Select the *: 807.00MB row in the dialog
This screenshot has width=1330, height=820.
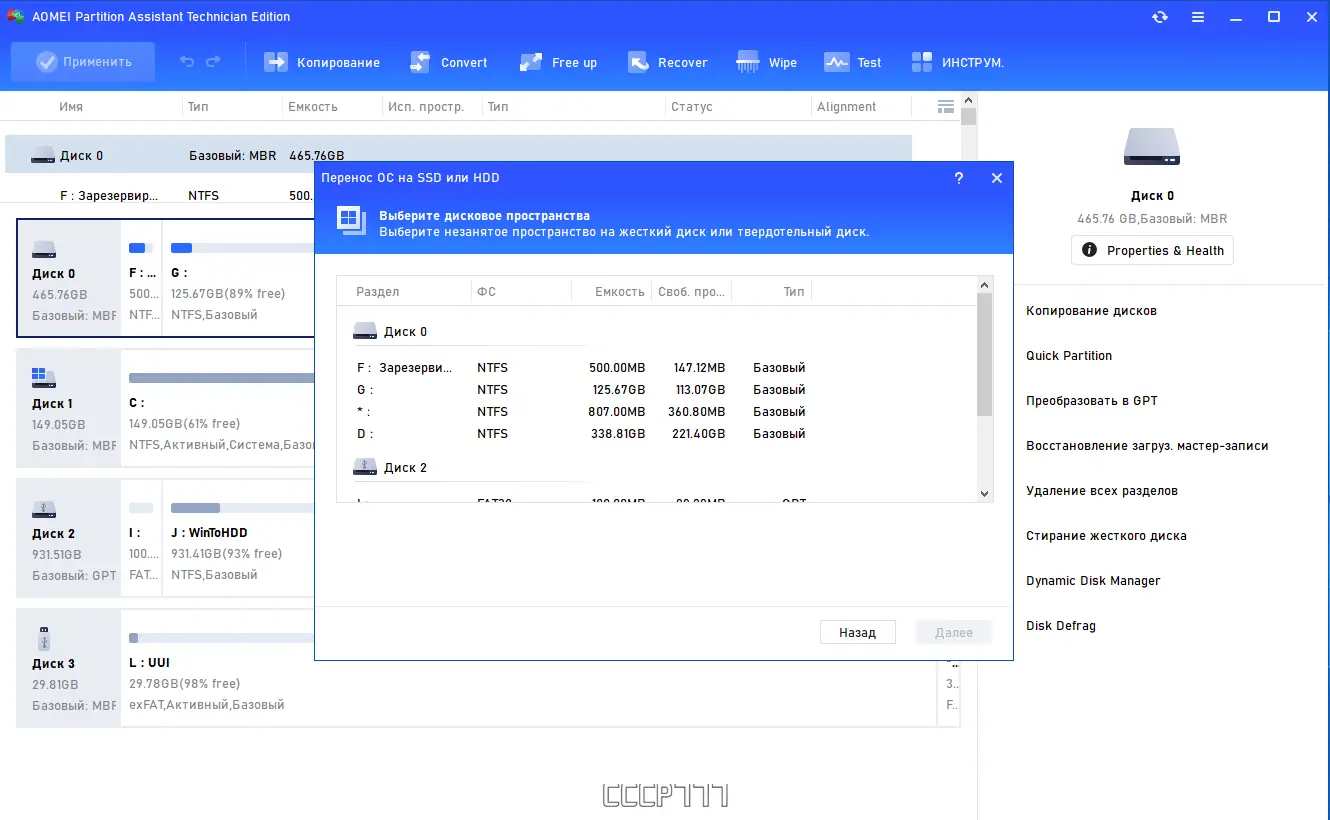656,412
